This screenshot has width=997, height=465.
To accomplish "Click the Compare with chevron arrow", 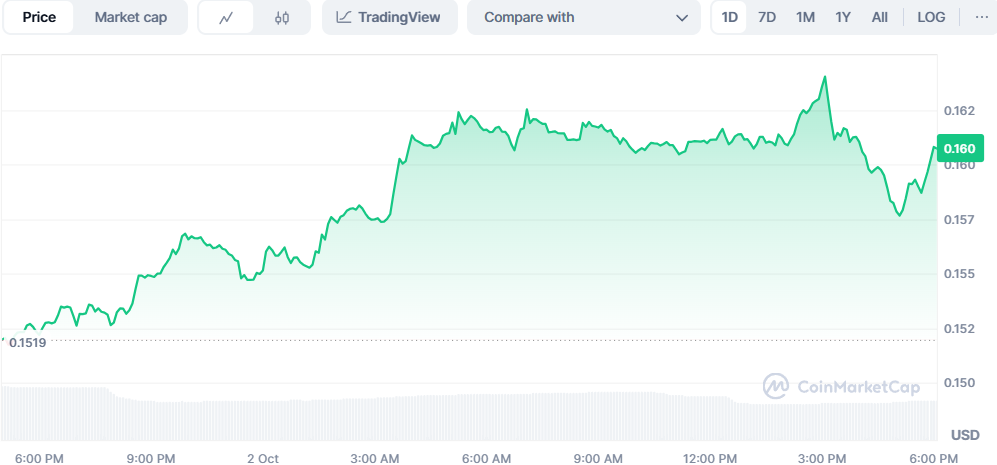I will click(682, 18).
